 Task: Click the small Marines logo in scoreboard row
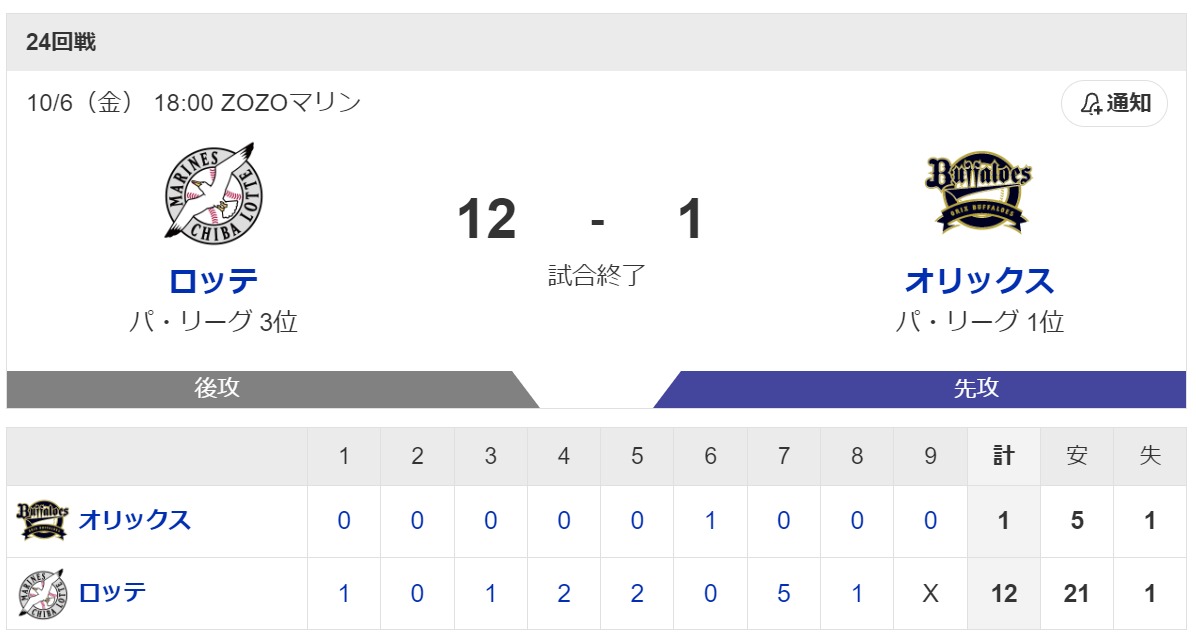point(43,593)
